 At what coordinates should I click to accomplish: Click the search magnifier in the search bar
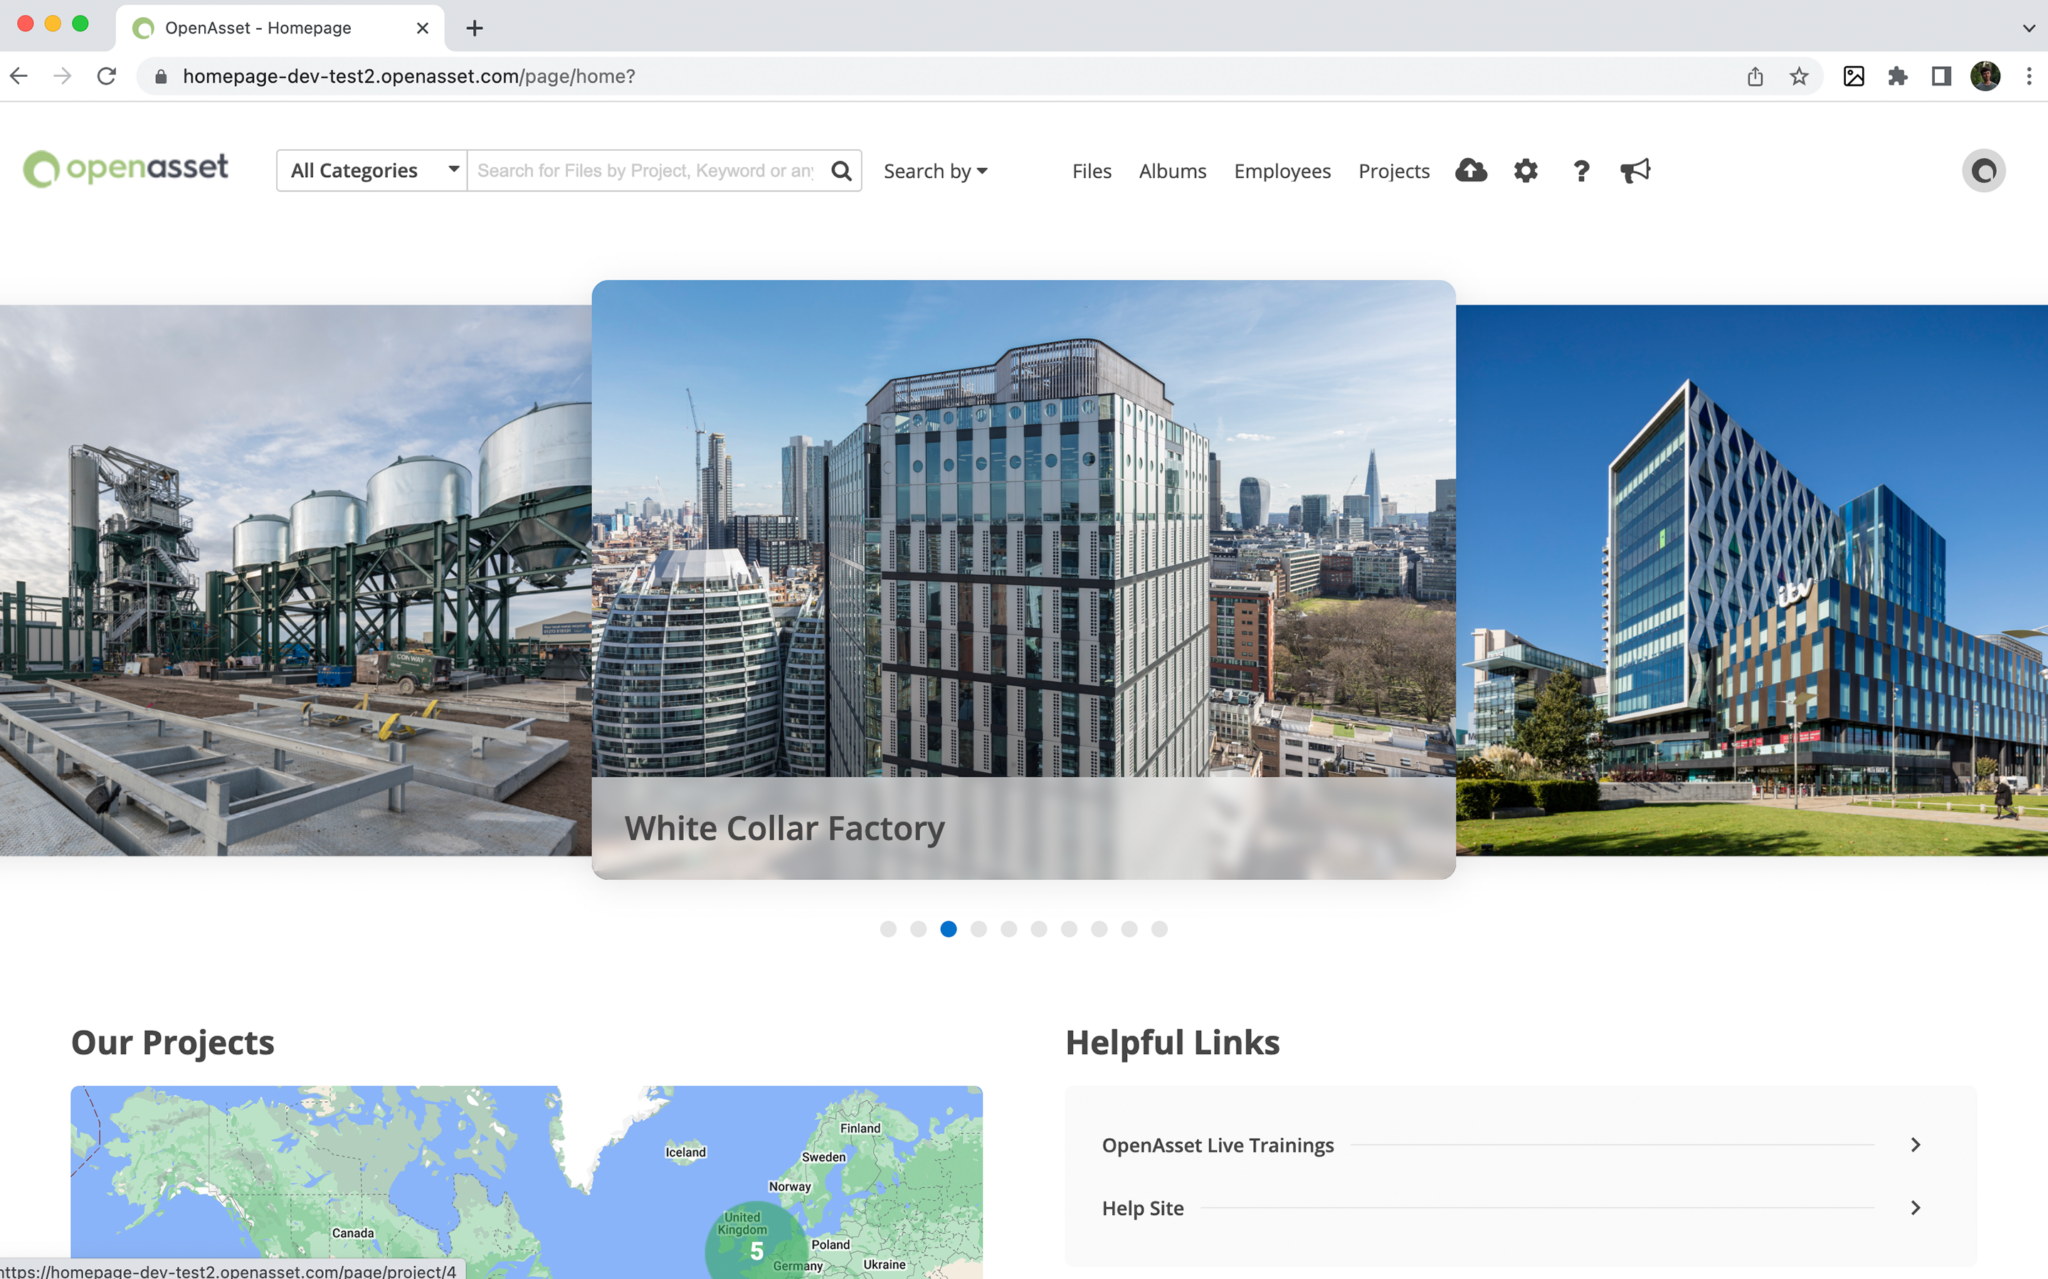841,170
